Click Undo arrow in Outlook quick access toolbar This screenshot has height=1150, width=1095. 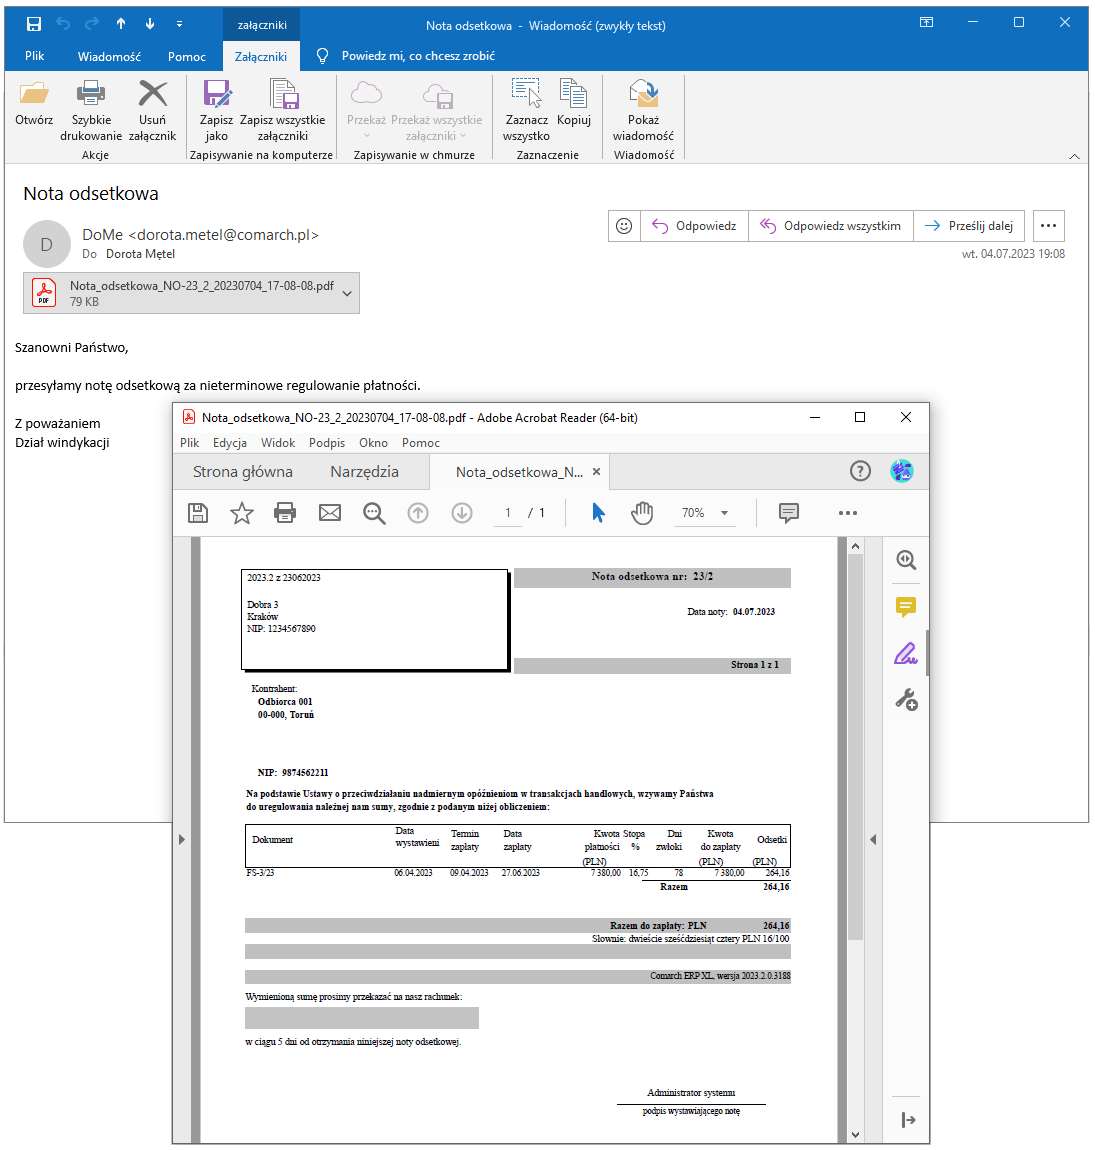pyautogui.click(x=63, y=24)
